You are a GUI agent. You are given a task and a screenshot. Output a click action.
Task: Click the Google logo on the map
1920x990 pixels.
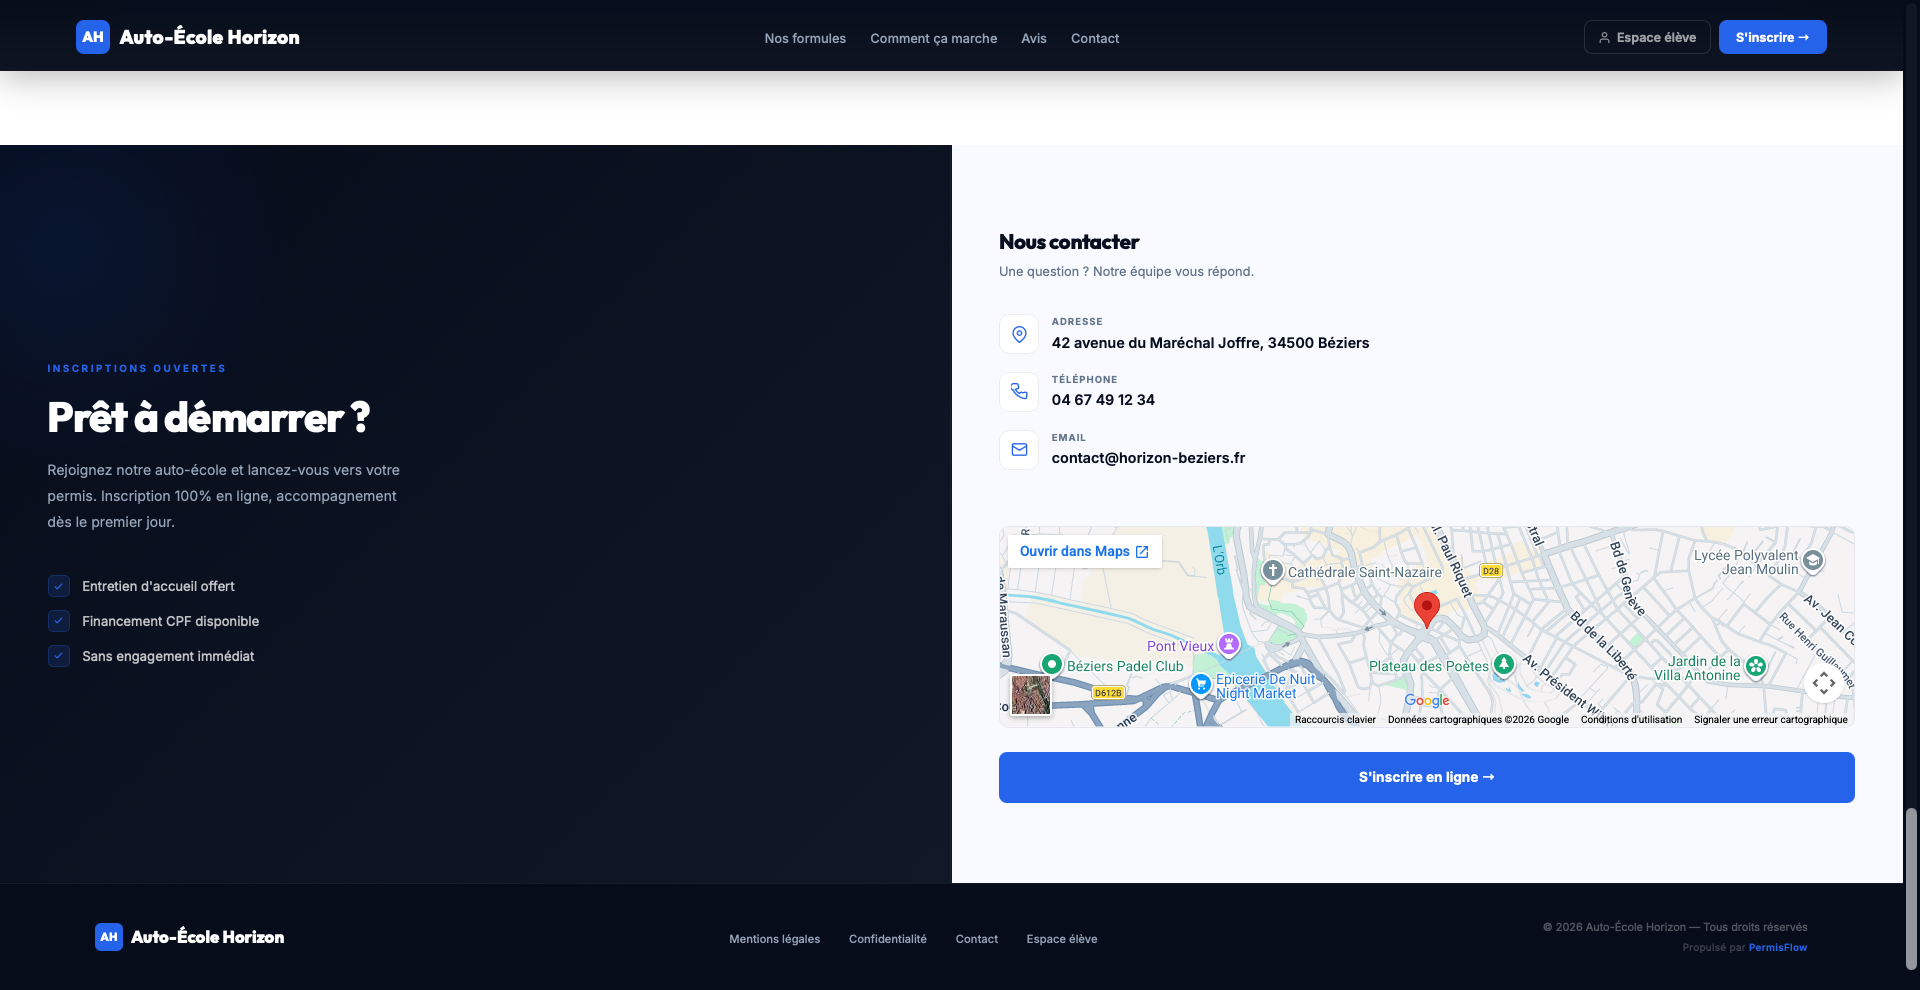point(1426,701)
